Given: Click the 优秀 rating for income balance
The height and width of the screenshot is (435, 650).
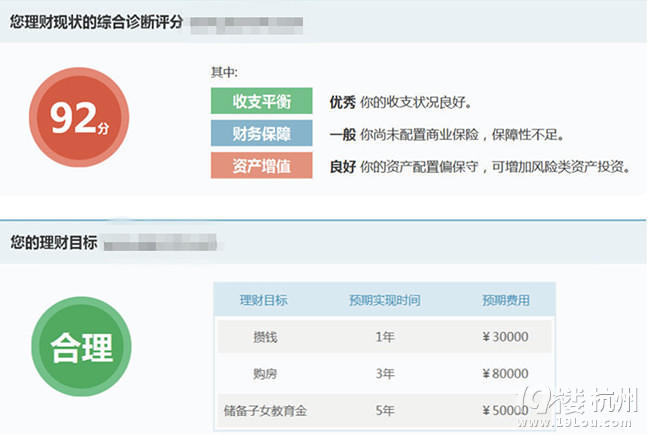Looking at the screenshot, I should point(343,102).
